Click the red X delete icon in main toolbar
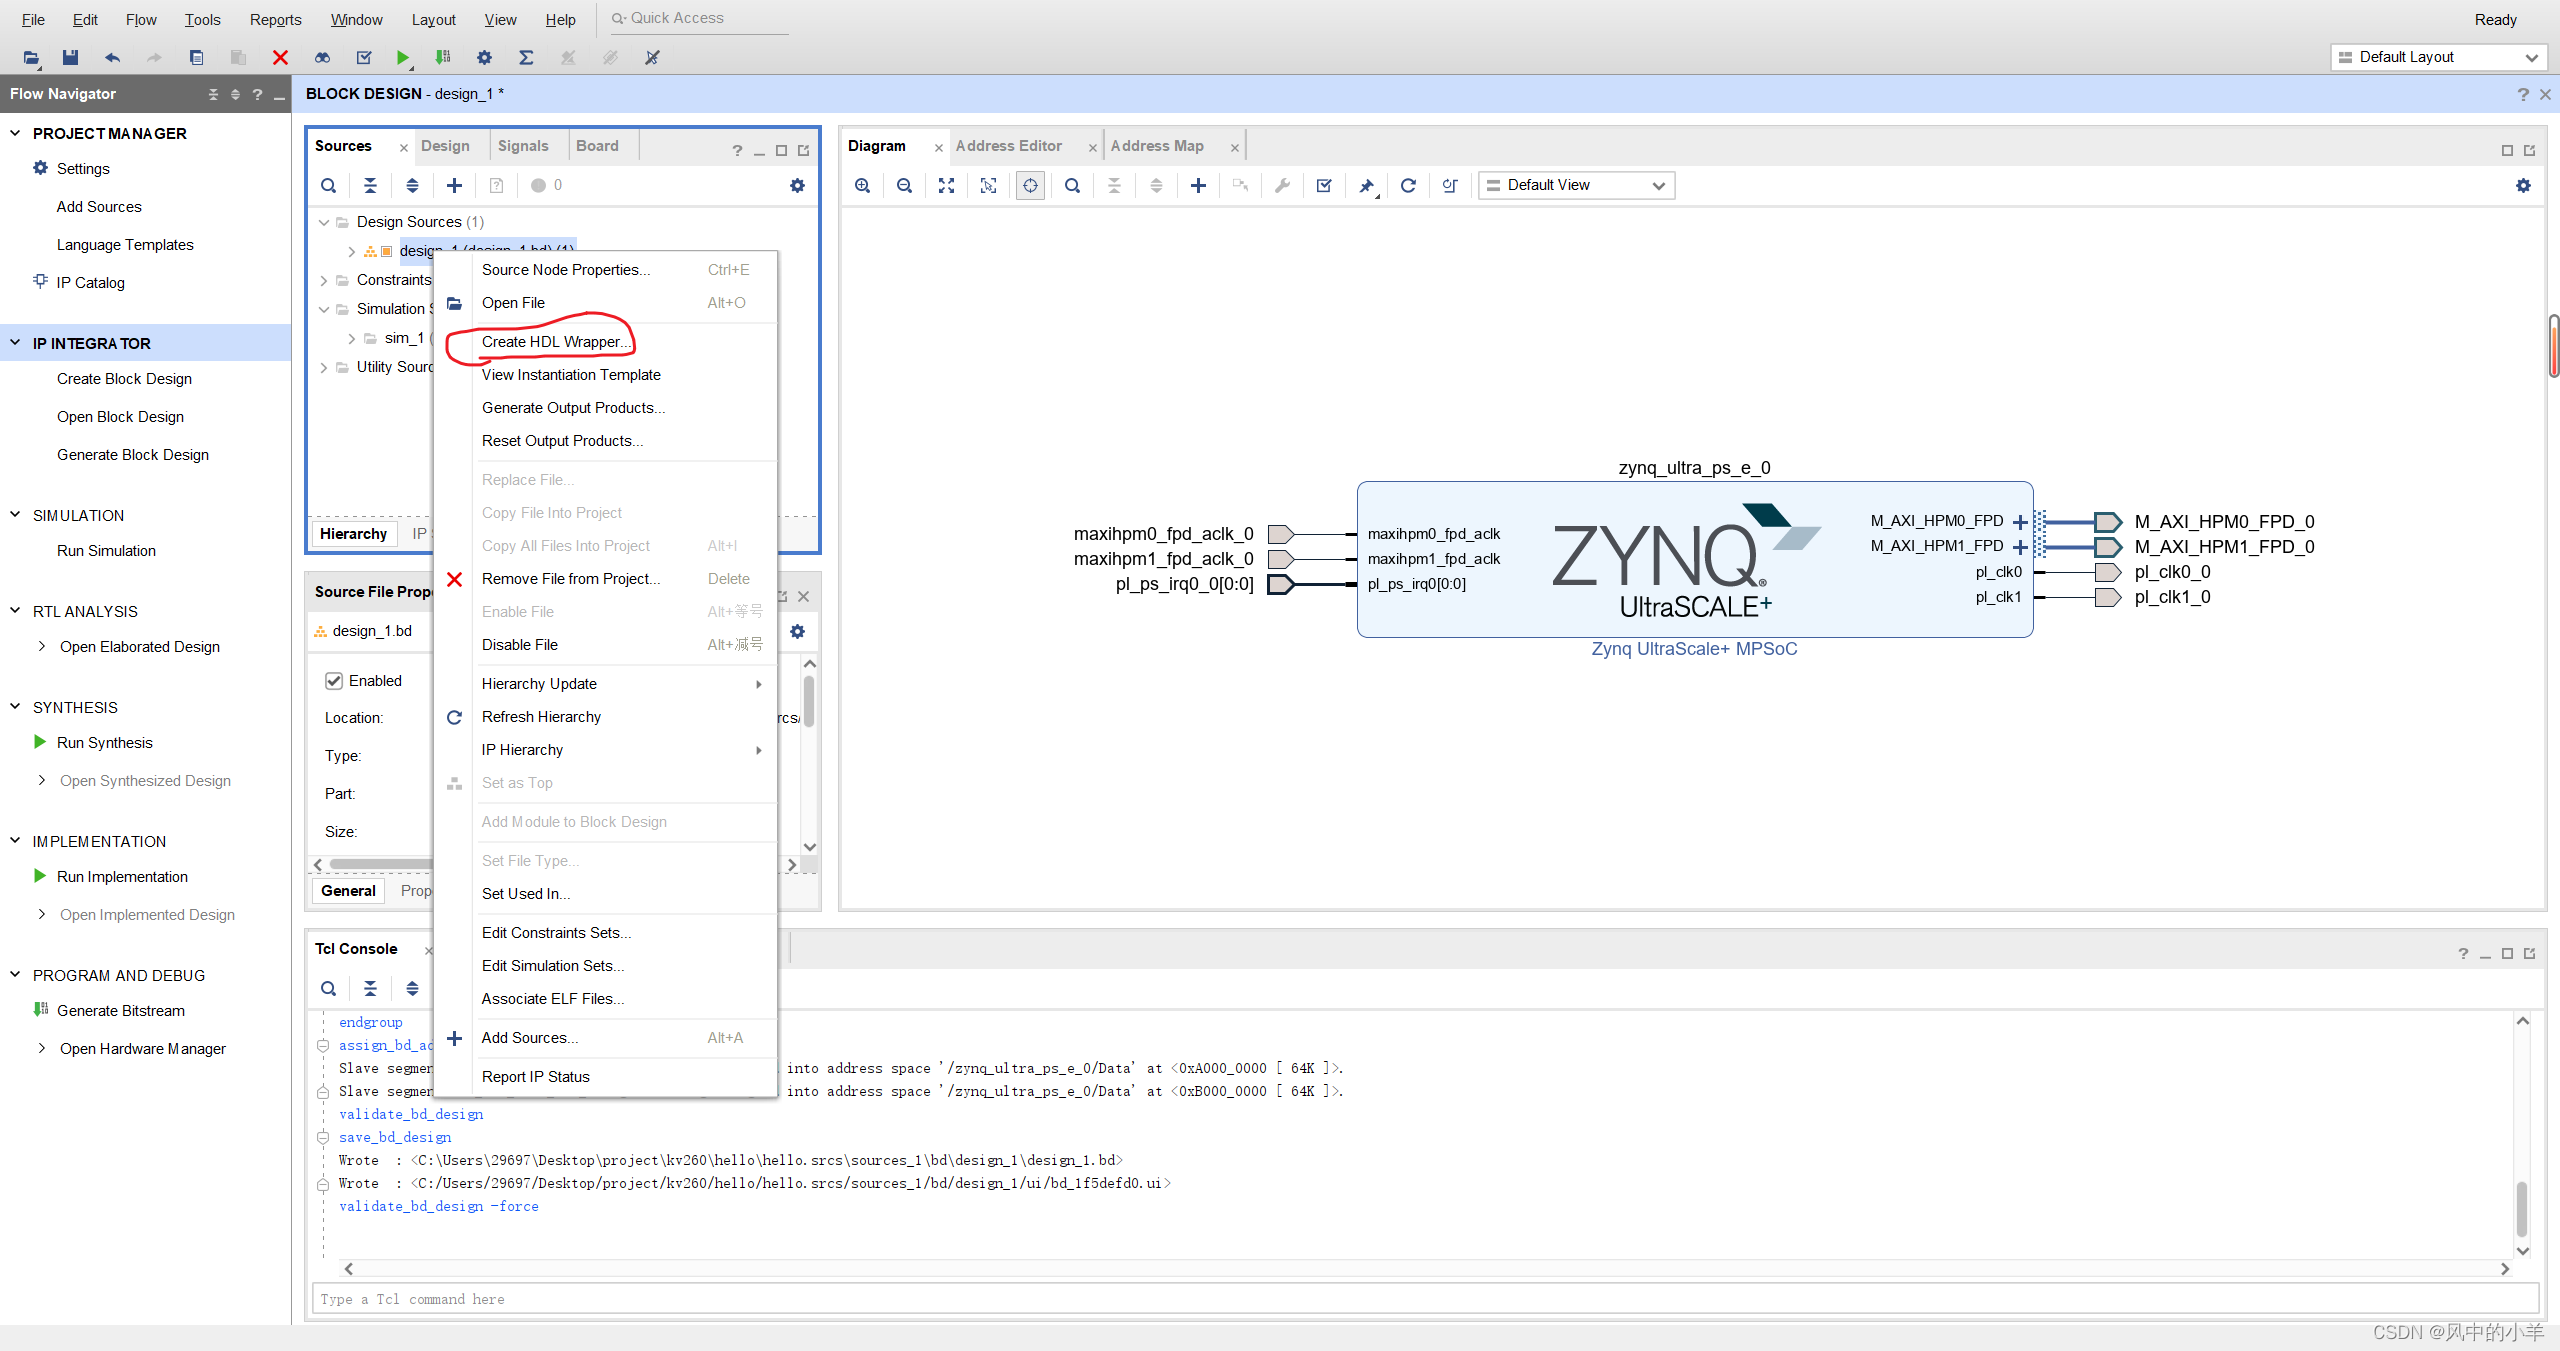This screenshot has height=1351, width=2560. [x=280, y=57]
